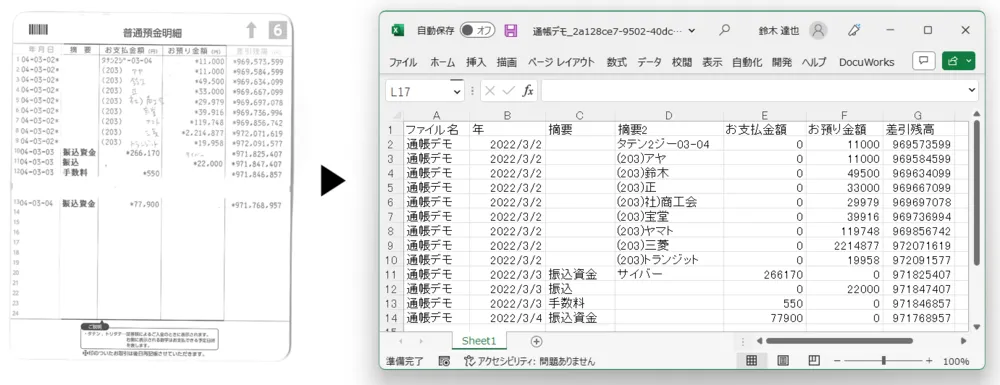1000x385 pixels.
Task: Click the comments speech bubble button
Action: (x=923, y=61)
